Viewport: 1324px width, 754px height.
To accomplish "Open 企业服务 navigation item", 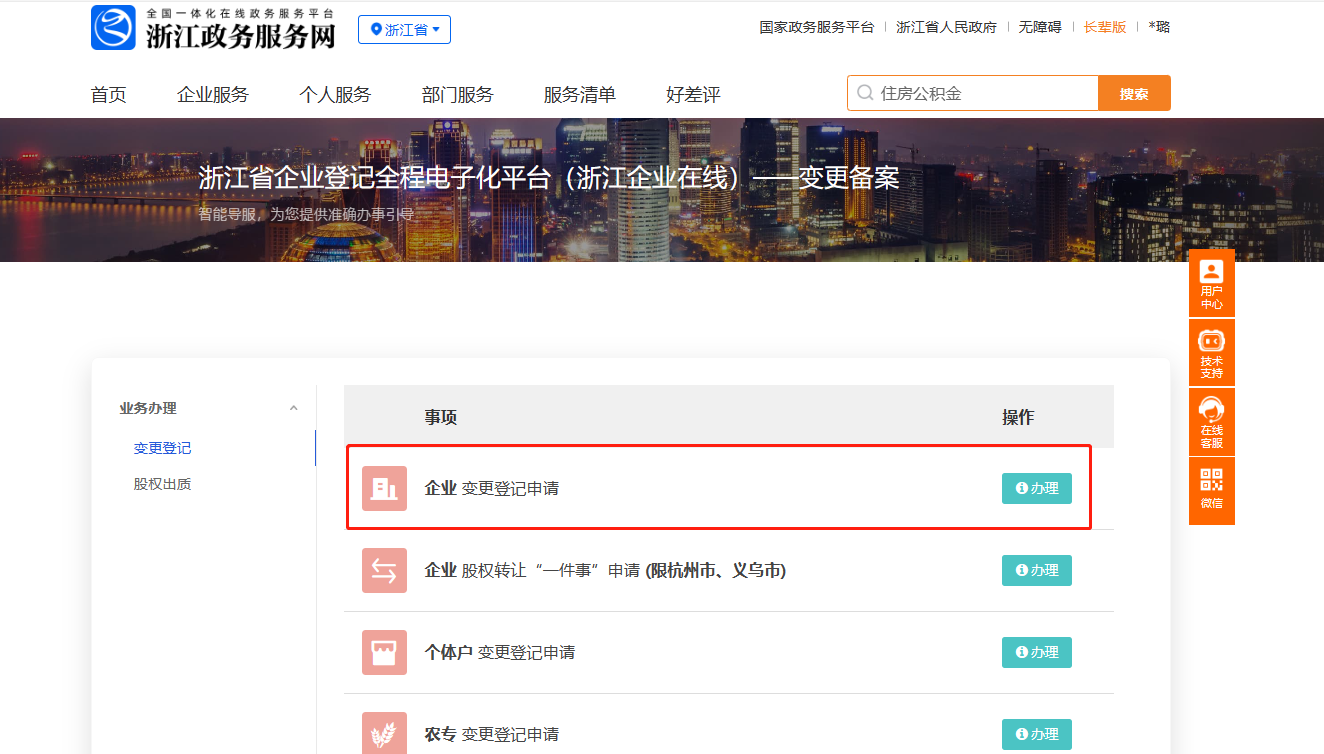I will point(212,95).
